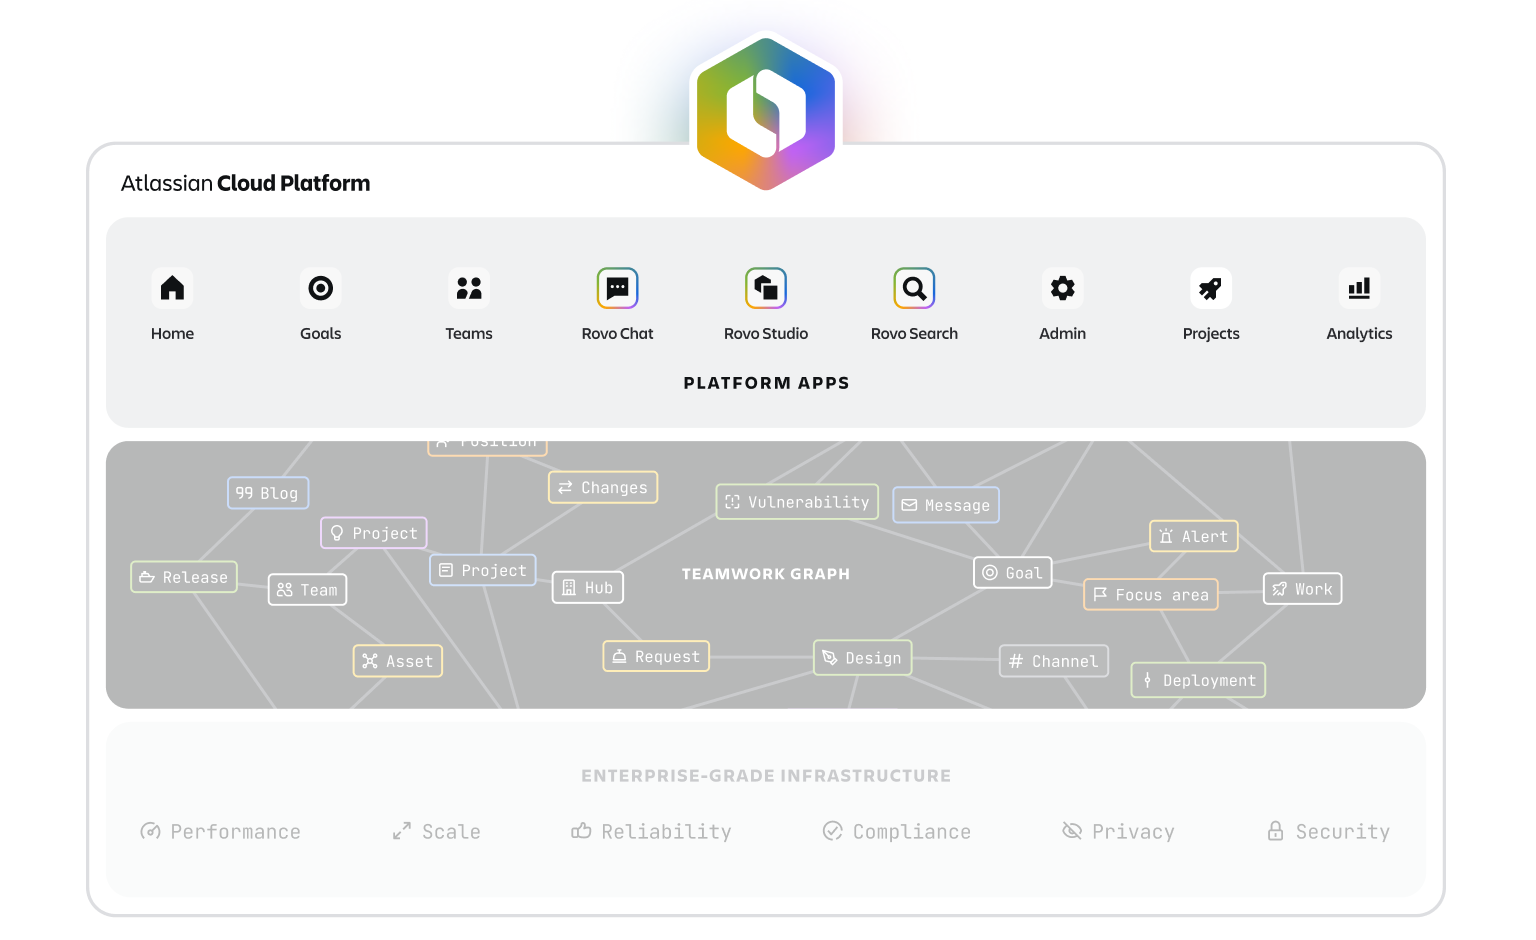Choose the Hub node in Teamwork Graph
Viewport: 1536px width, 940px height.
coord(588,588)
